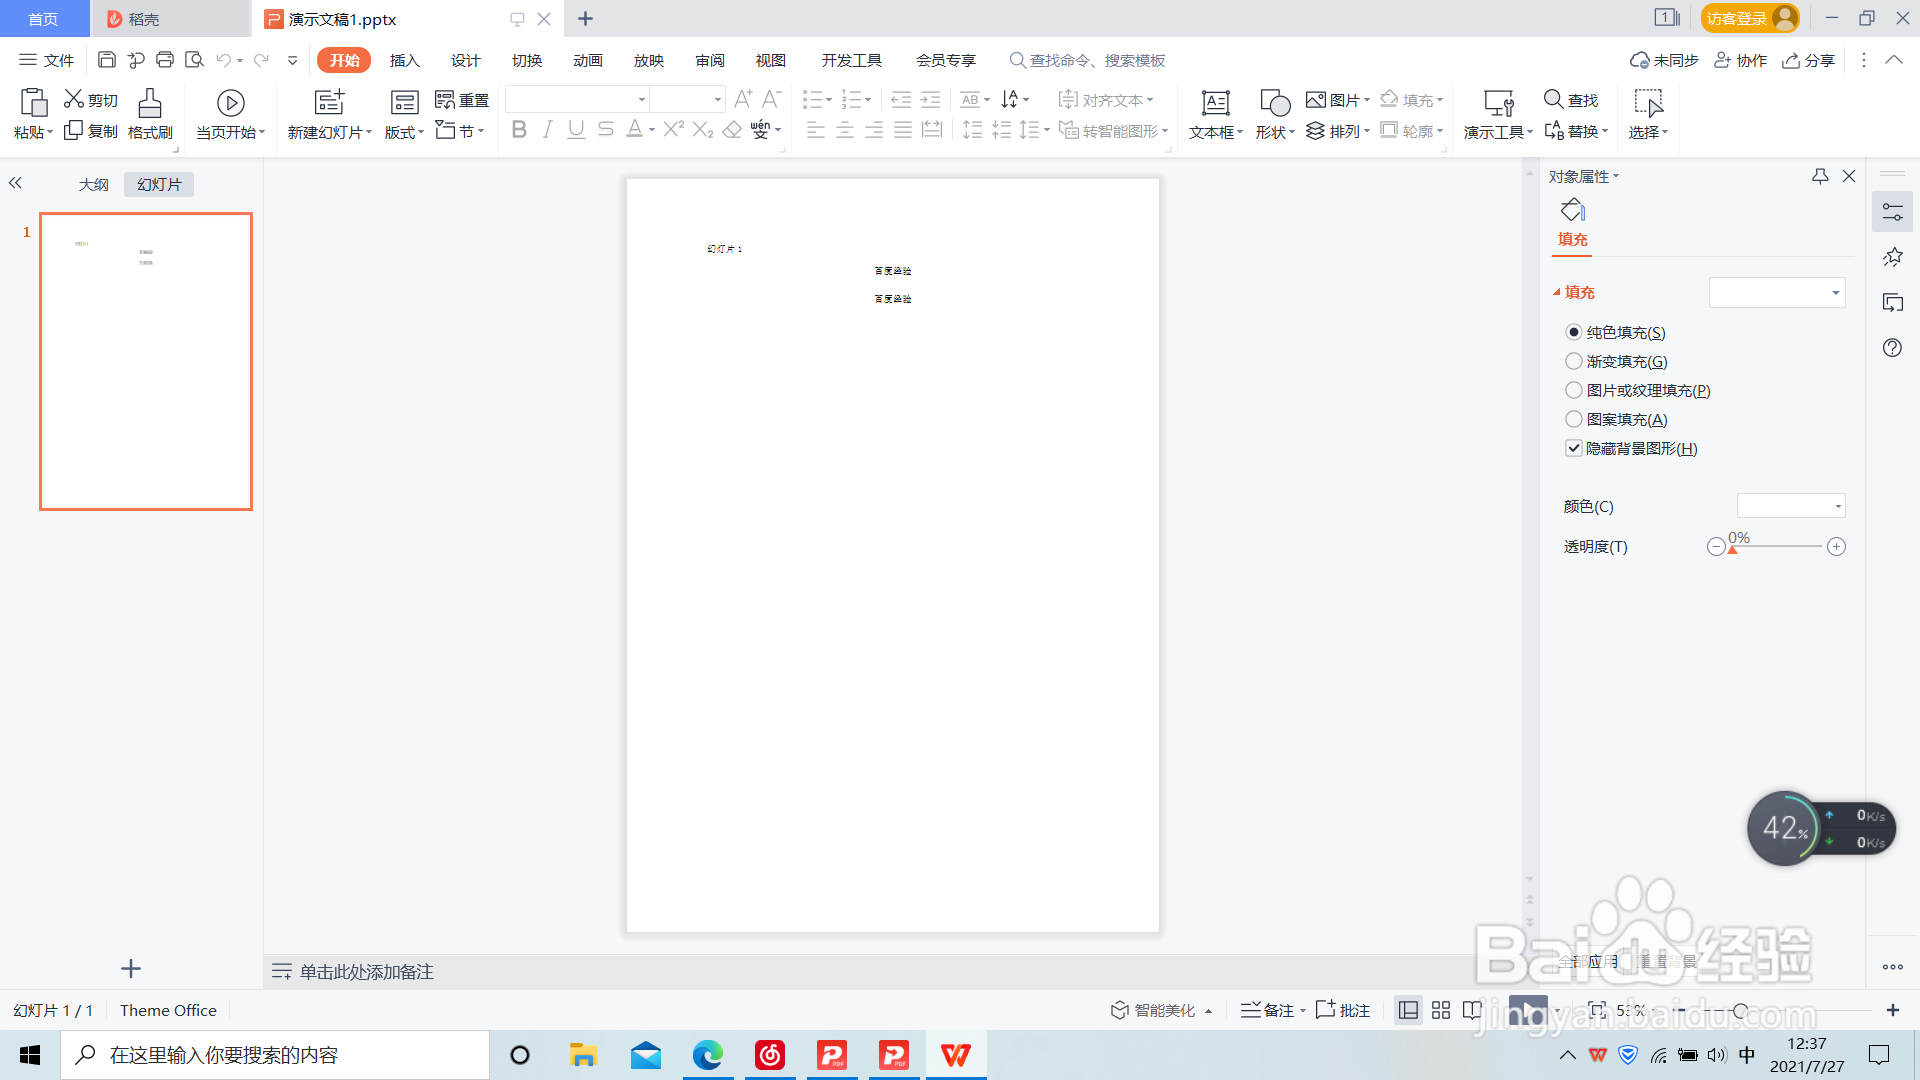Viewport: 1920px width, 1080px height.
Task: Select Picture or Texture Fill radio button
Action: point(1574,390)
